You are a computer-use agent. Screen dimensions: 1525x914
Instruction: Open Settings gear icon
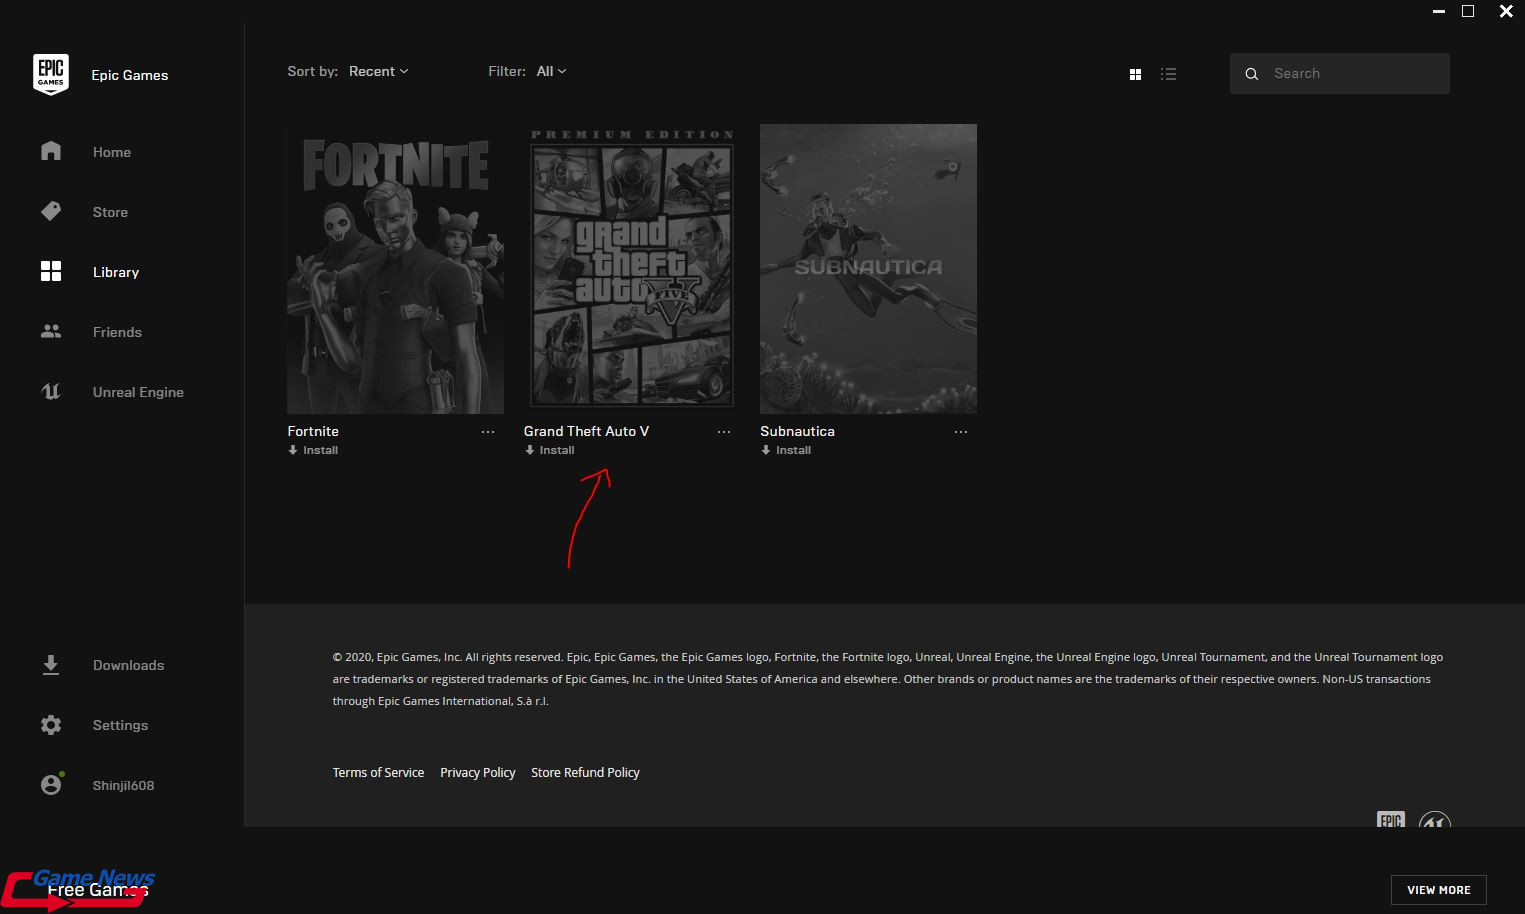pos(51,725)
